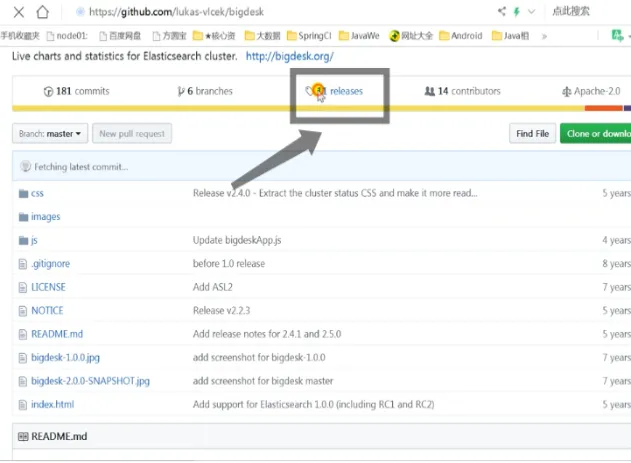This screenshot has width=631, height=463.
Task: Open the bigdesk-2.0.0-SNAPSHOT.jpg file
Action: [x=90, y=381]
